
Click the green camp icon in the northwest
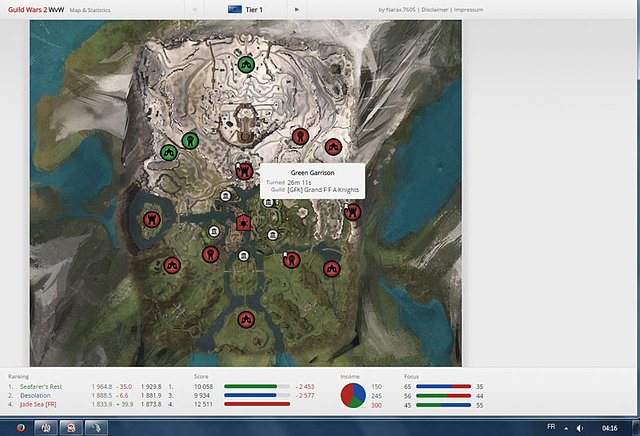coord(170,153)
